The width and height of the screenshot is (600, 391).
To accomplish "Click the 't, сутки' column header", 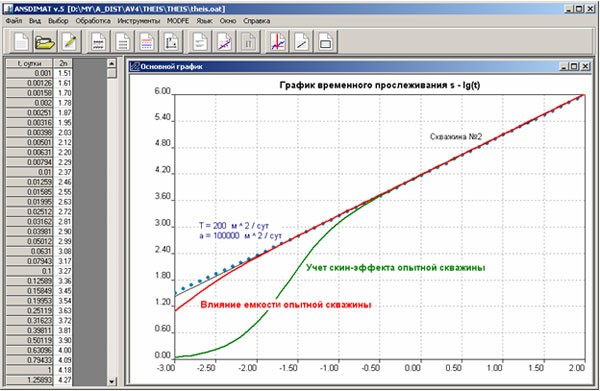I will click(29, 63).
